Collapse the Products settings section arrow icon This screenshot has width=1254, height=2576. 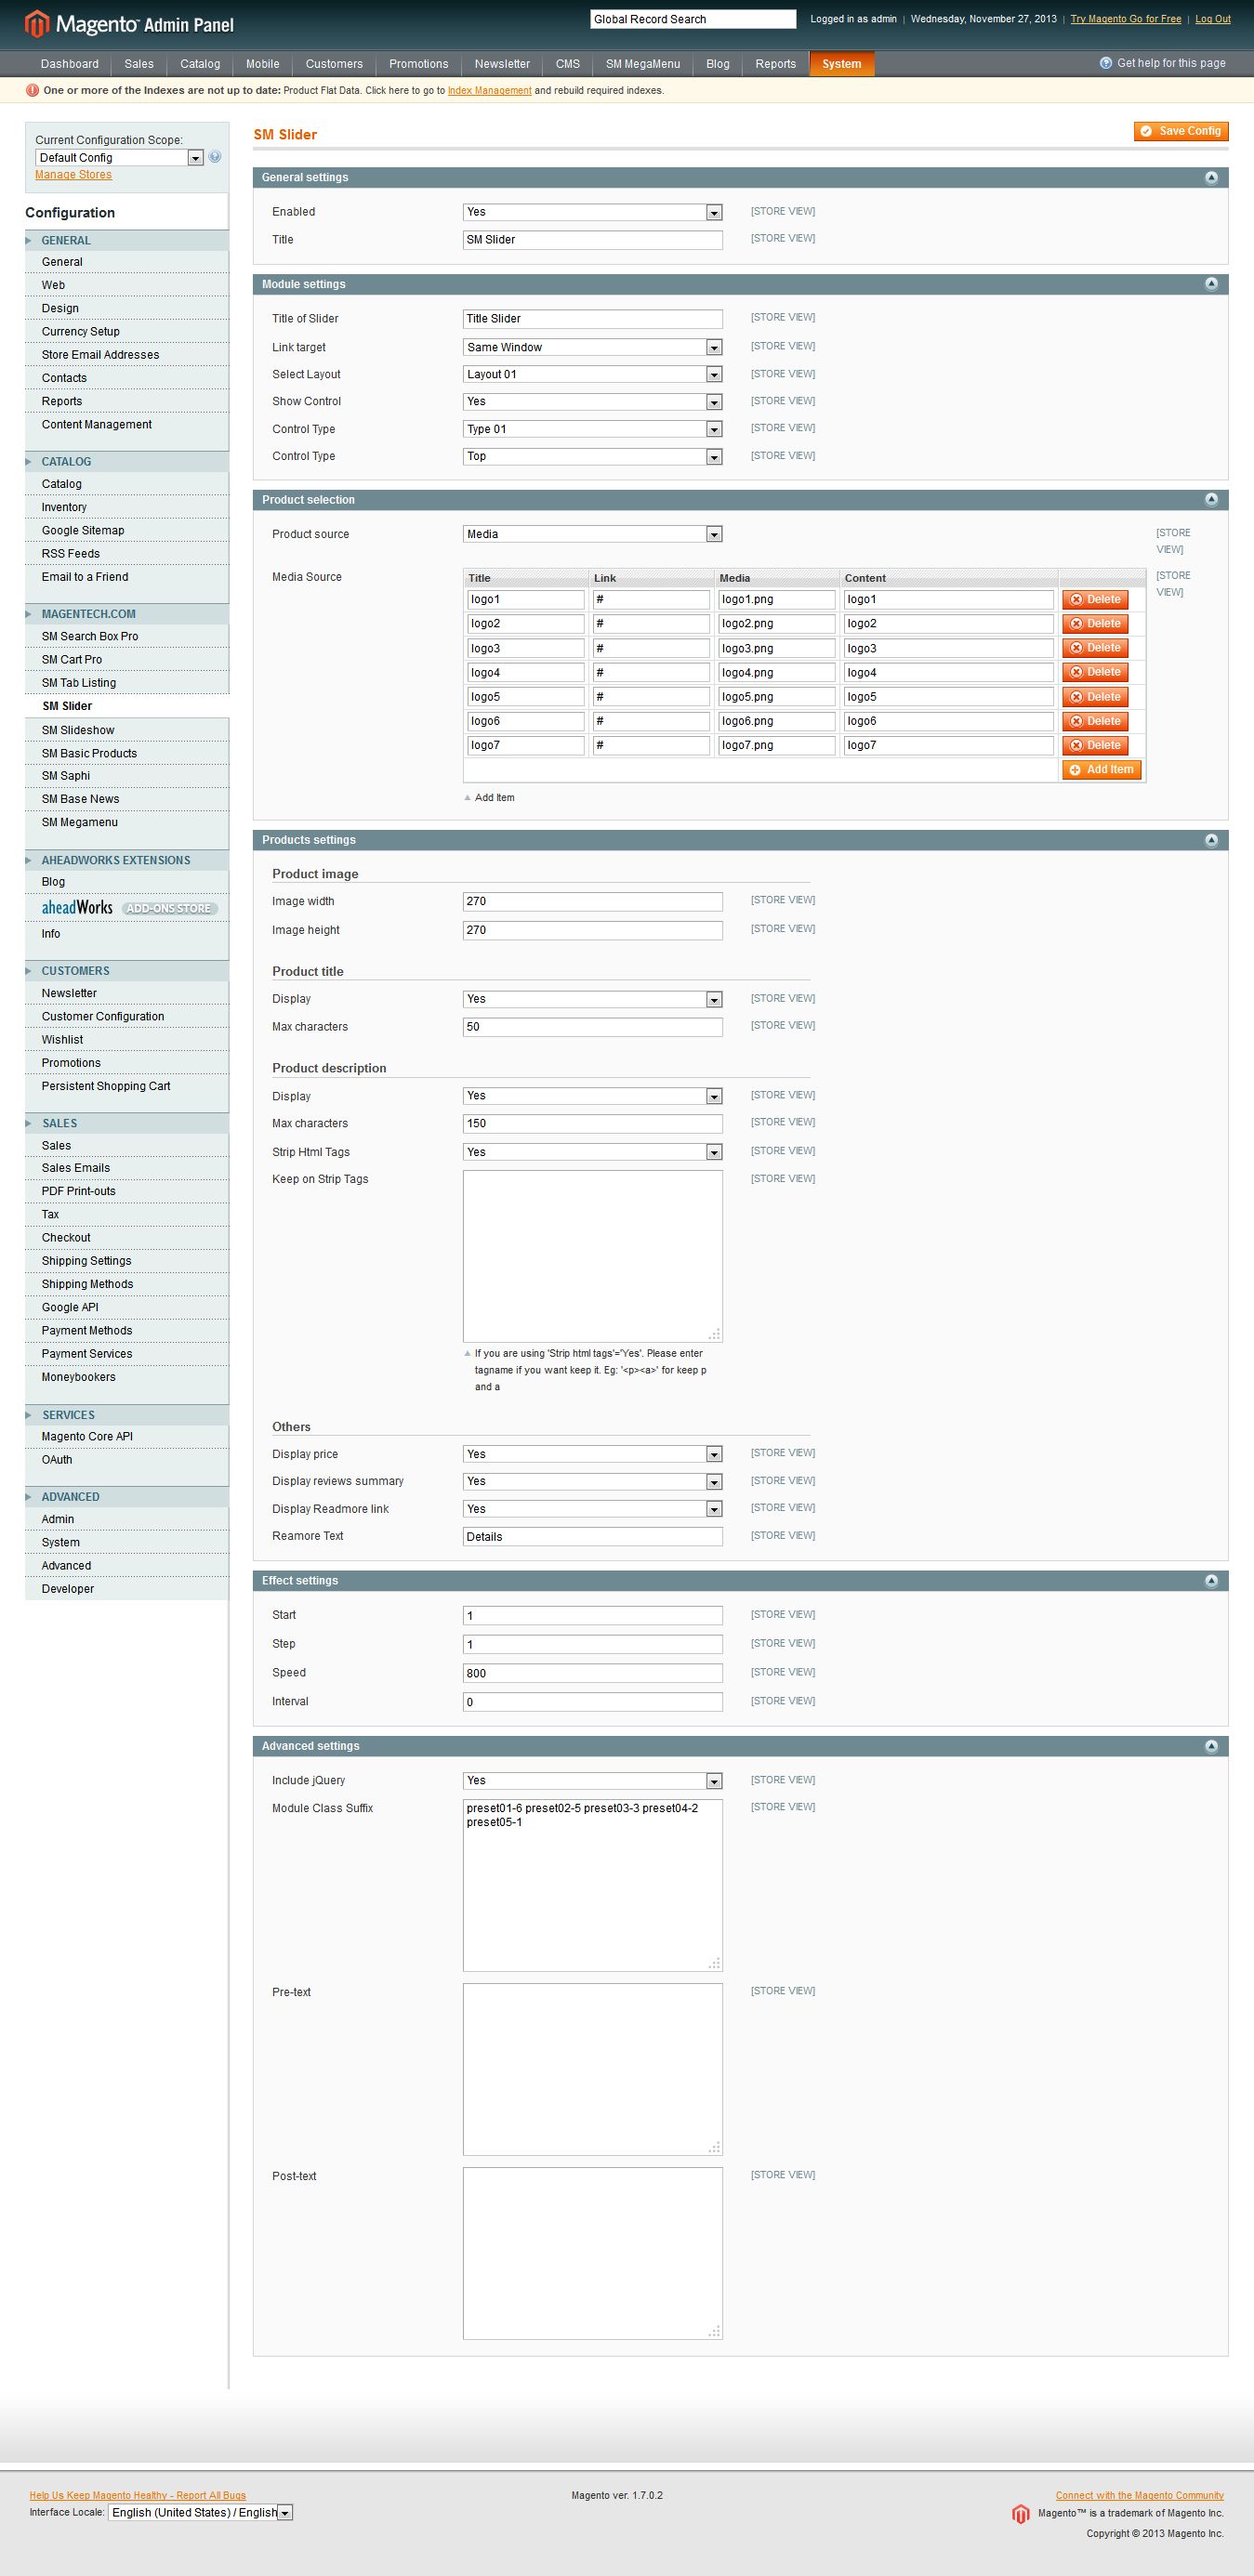click(x=1211, y=840)
